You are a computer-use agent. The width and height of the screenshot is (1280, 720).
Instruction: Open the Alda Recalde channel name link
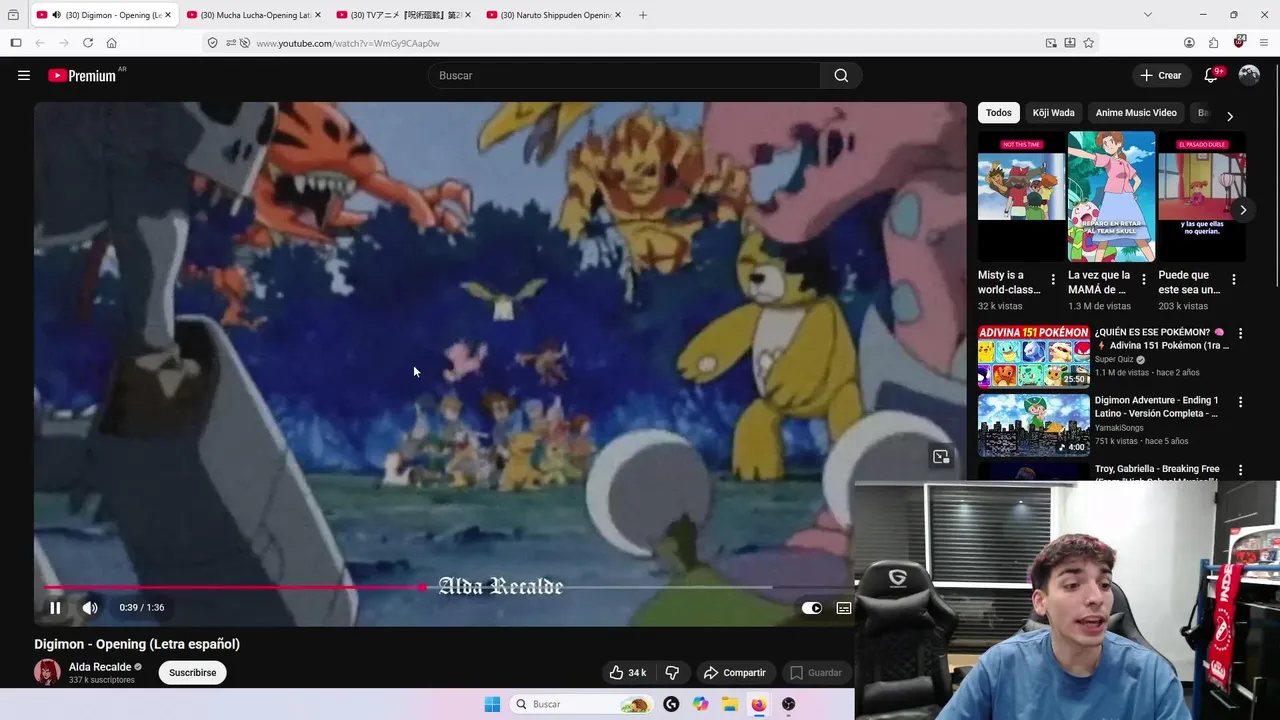click(x=100, y=667)
